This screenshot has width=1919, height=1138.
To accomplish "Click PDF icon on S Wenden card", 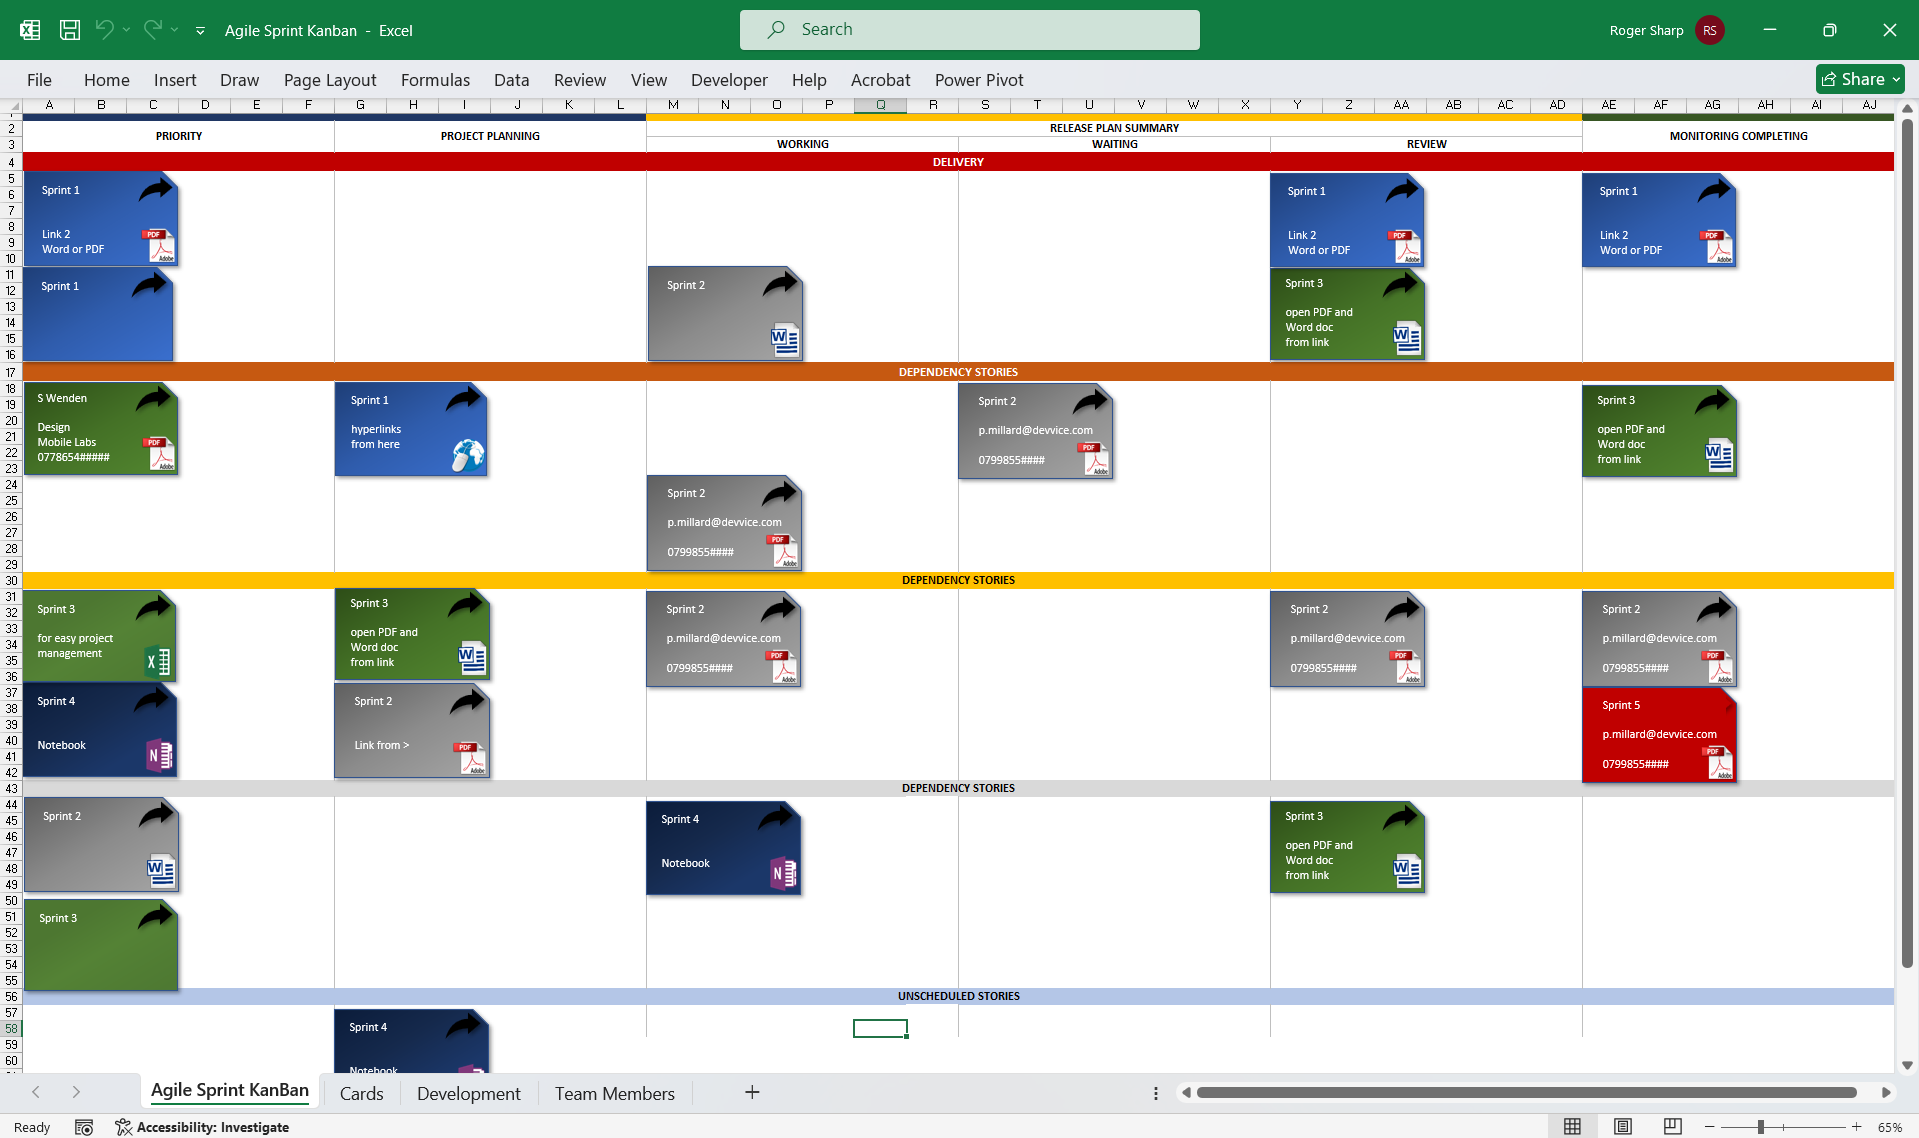I will [158, 453].
